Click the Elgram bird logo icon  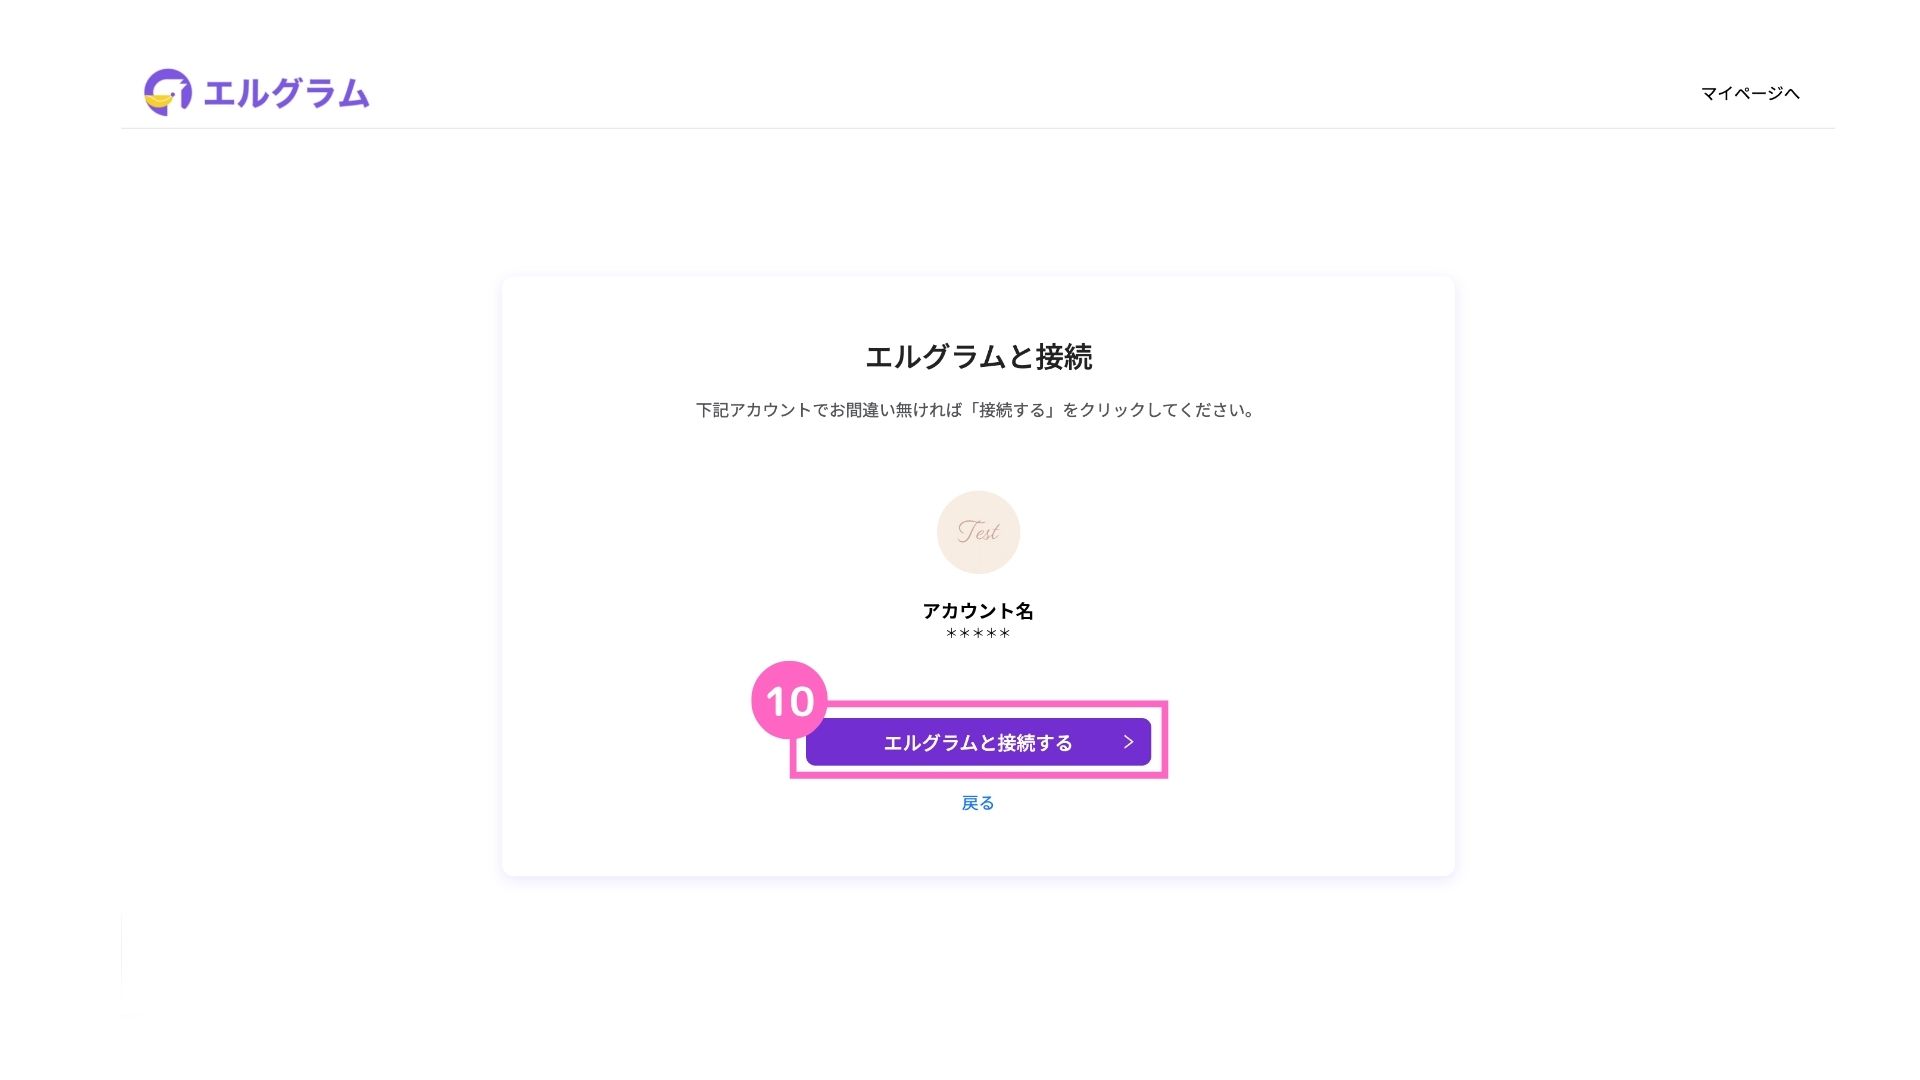(x=167, y=92)
